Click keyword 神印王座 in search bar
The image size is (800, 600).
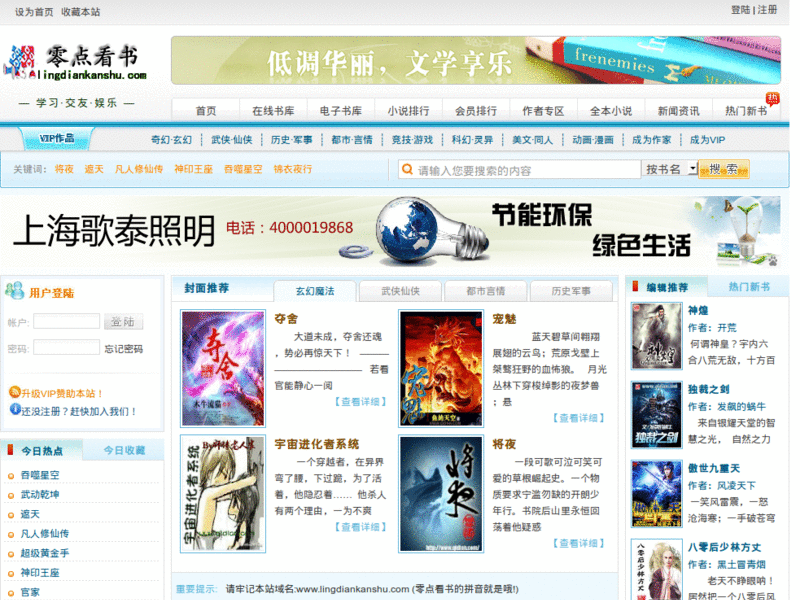tap(193, 169)
